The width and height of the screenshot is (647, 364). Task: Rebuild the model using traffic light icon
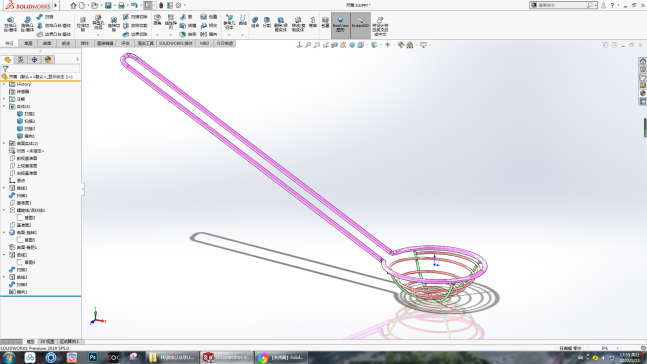click(x=161, y=5)
